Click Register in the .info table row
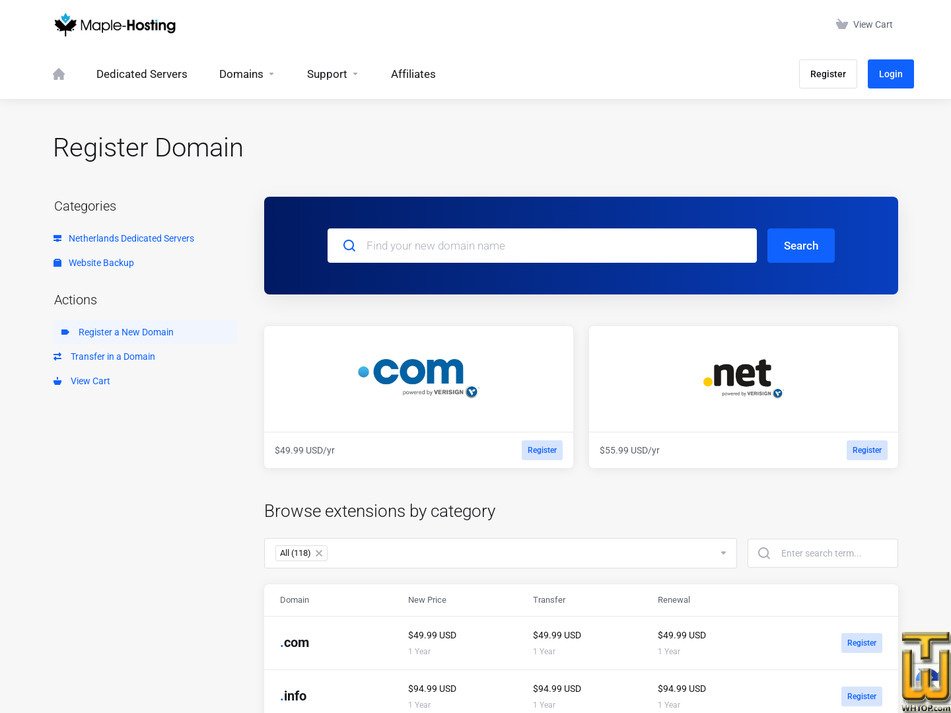 pos(861,696)
